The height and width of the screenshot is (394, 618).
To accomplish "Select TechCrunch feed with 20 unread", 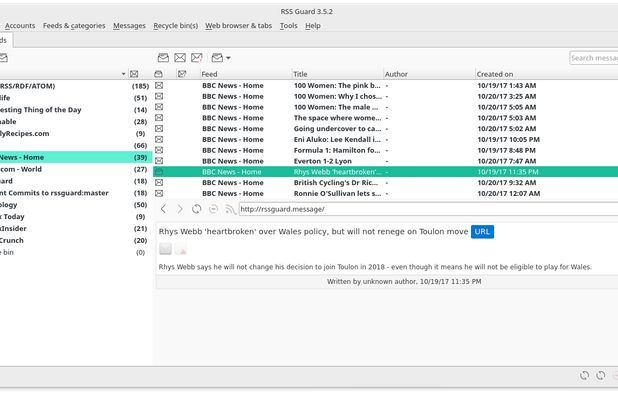I will coord(76,240).
